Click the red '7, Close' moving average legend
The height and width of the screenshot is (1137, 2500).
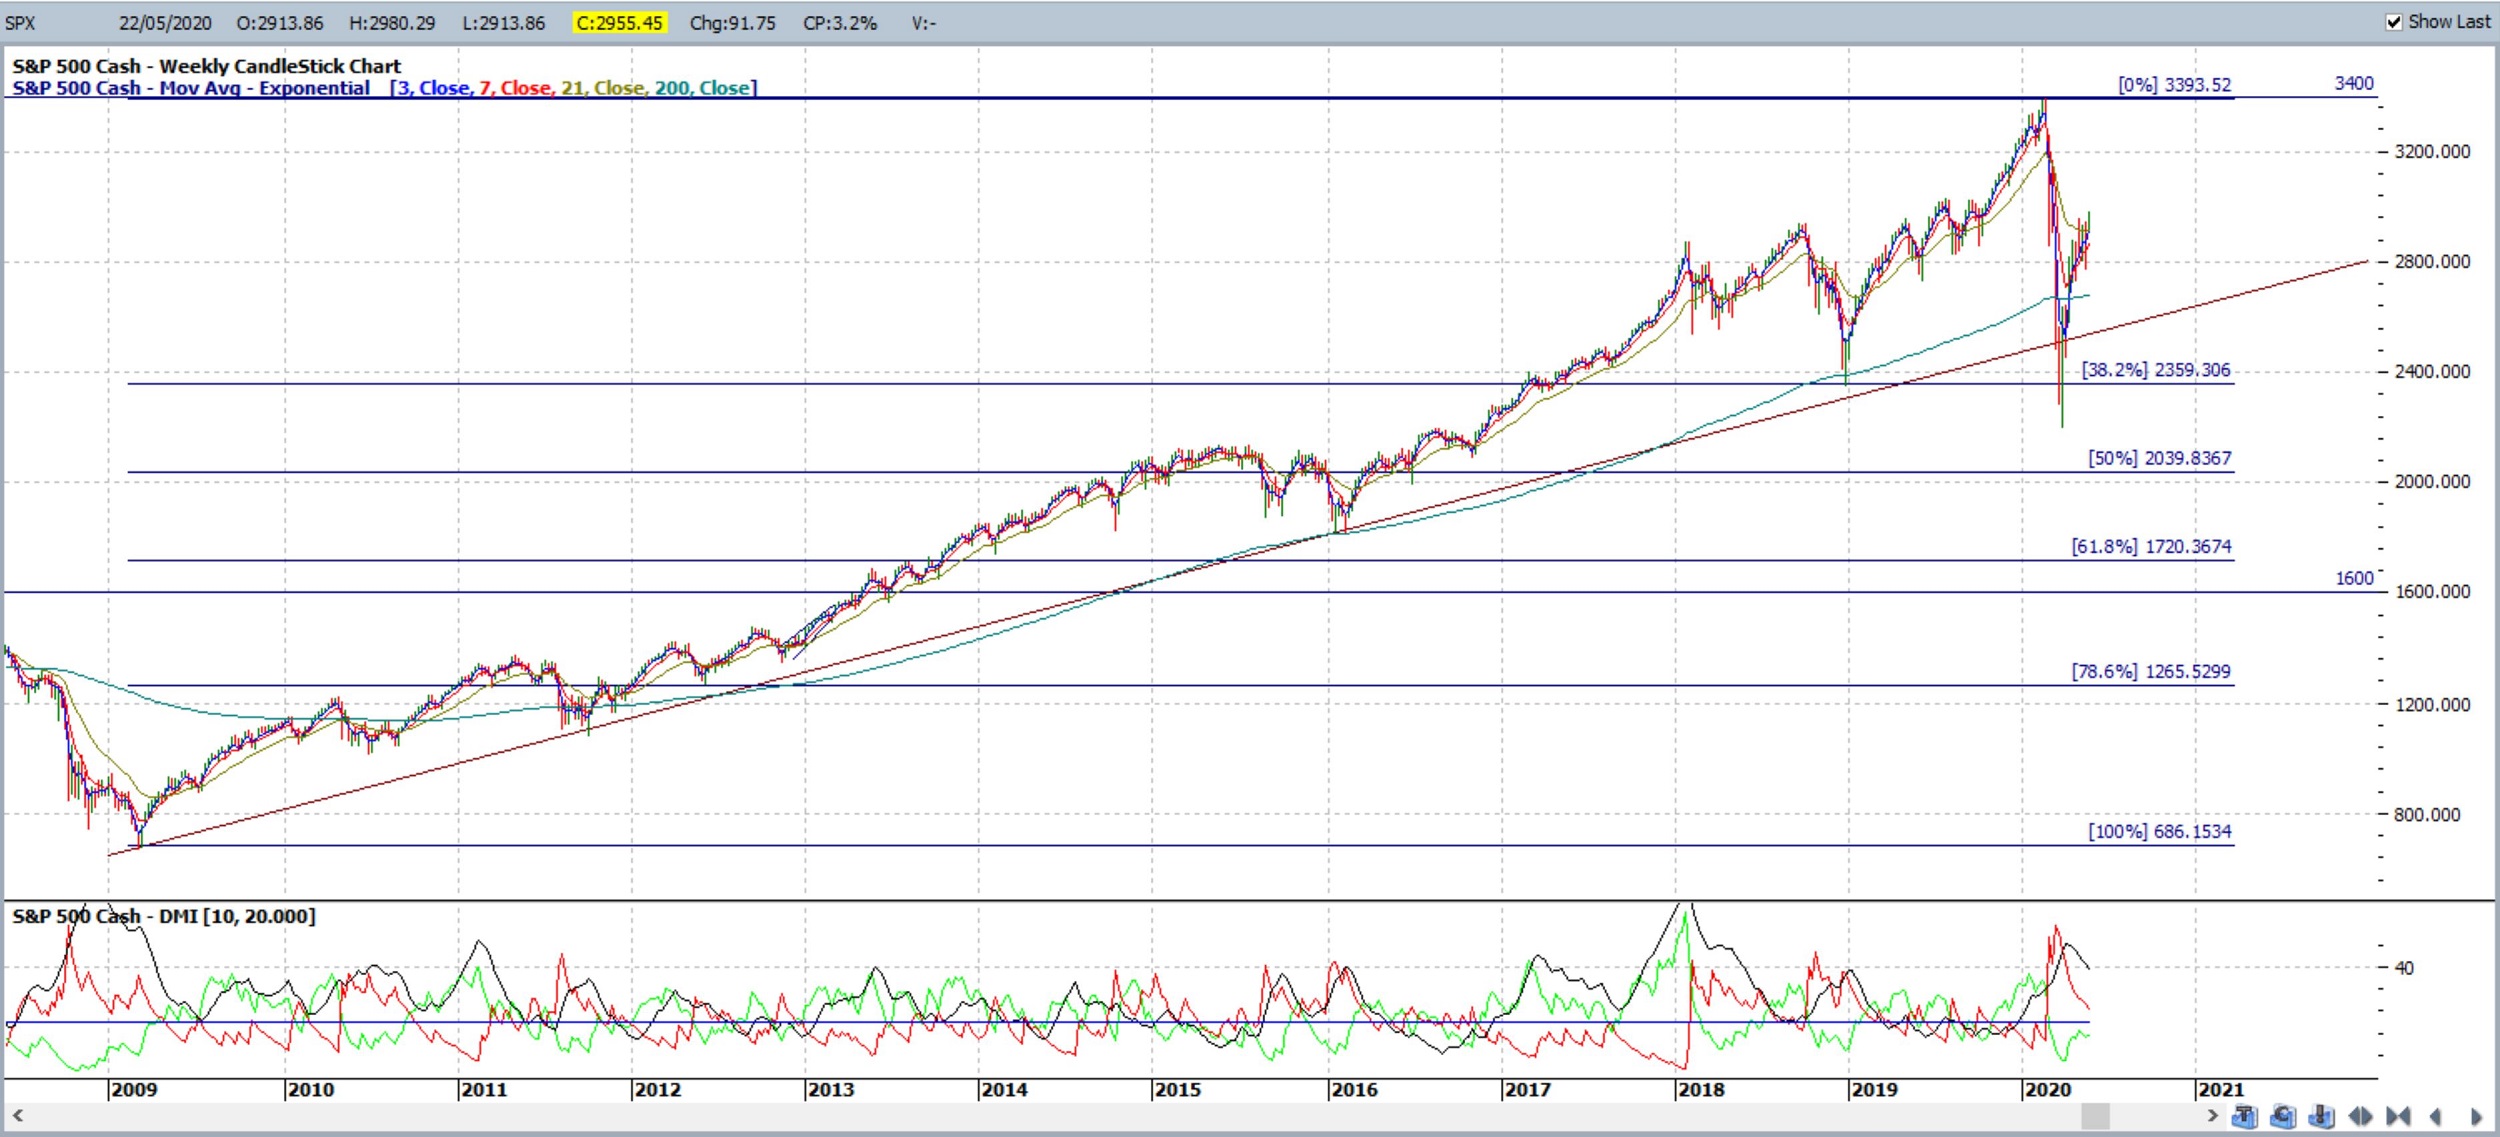point(515,88)
